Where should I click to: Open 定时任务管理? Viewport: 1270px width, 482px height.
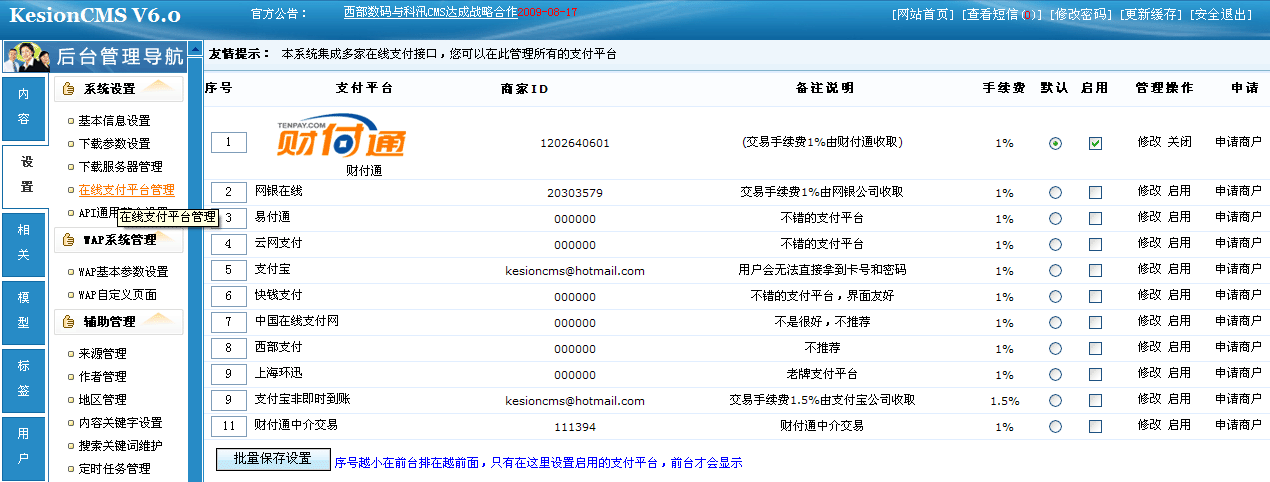114,469
